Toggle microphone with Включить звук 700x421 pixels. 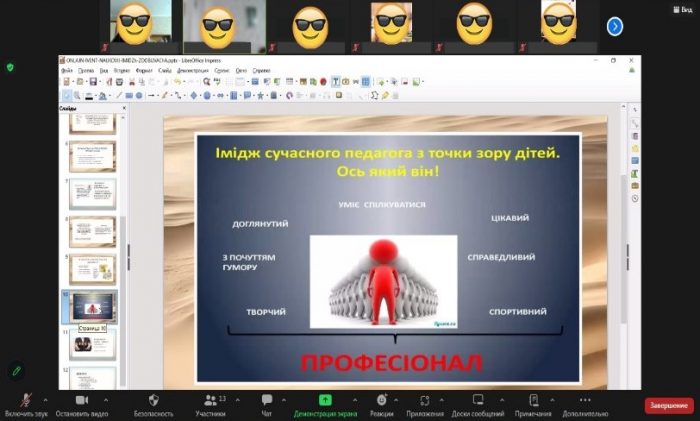click(25, 400)
